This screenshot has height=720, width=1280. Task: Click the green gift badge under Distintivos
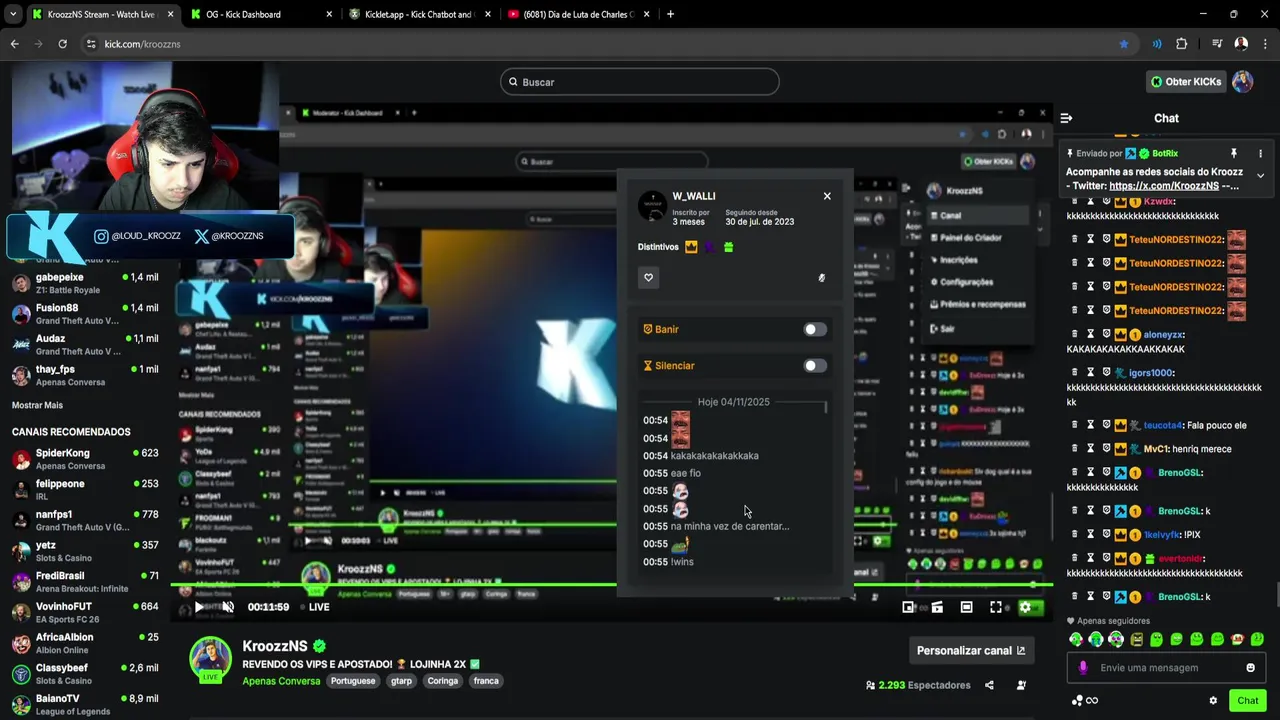click(728, 247)
